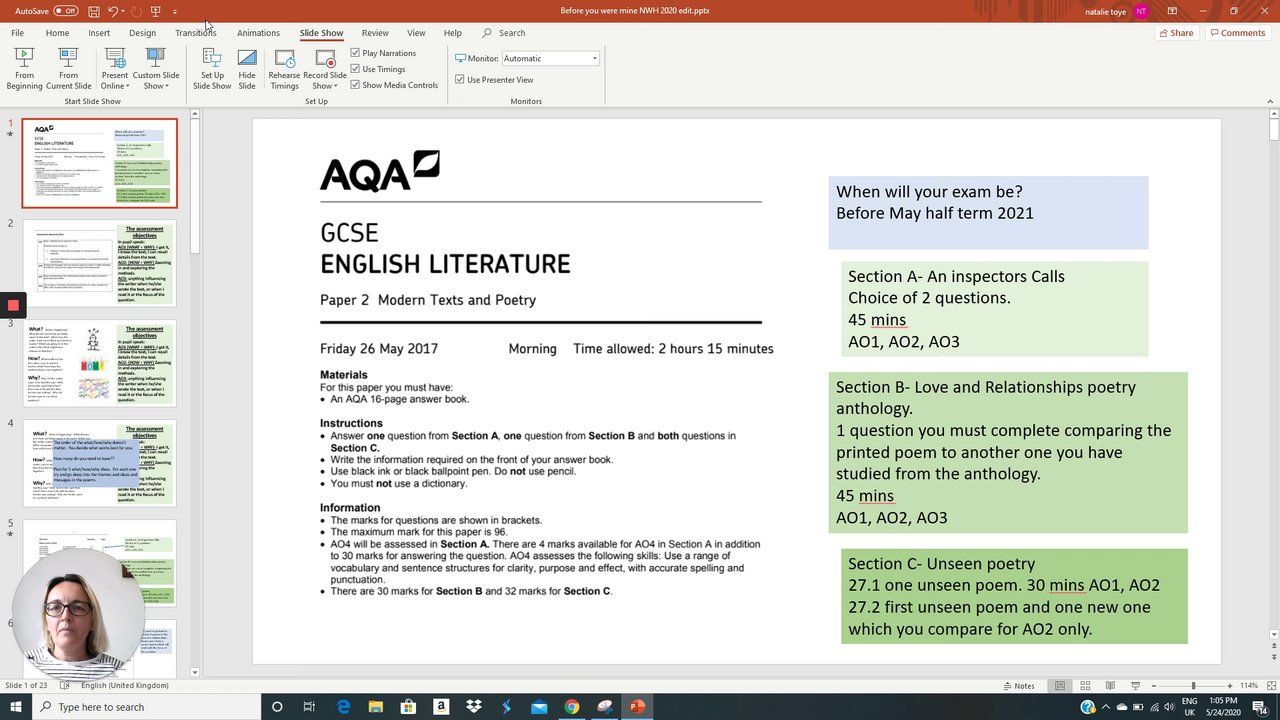Click the ribbon Search box
The width and height of the screenshot is (1280, 720).
(504, 33)
